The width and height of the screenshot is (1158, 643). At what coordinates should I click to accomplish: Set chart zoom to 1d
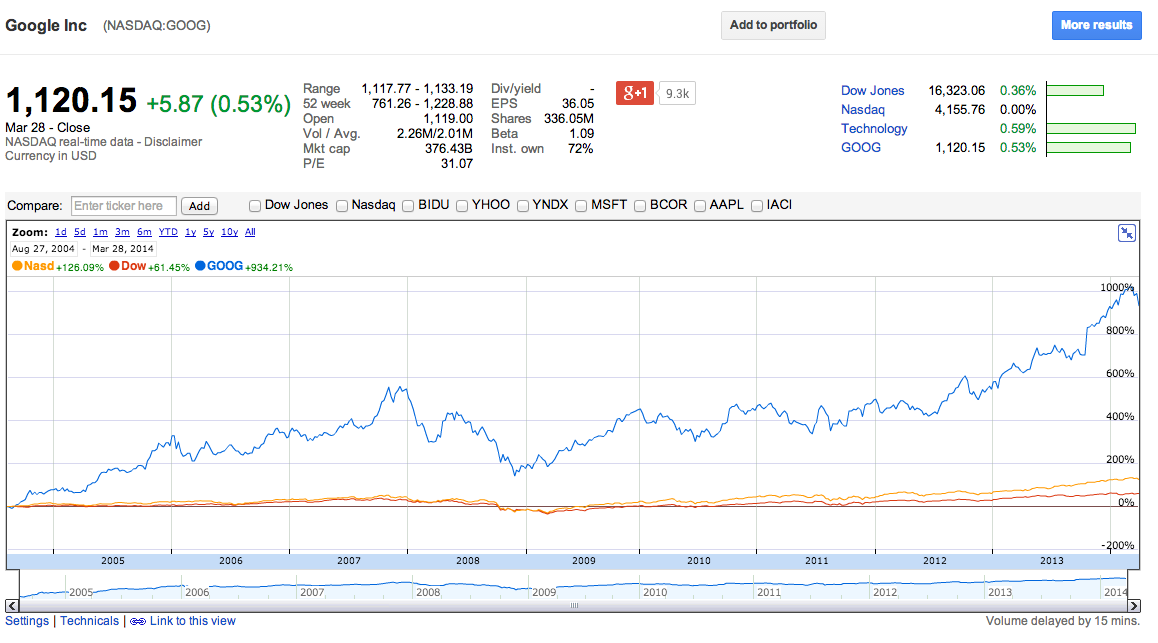point(61,232)
